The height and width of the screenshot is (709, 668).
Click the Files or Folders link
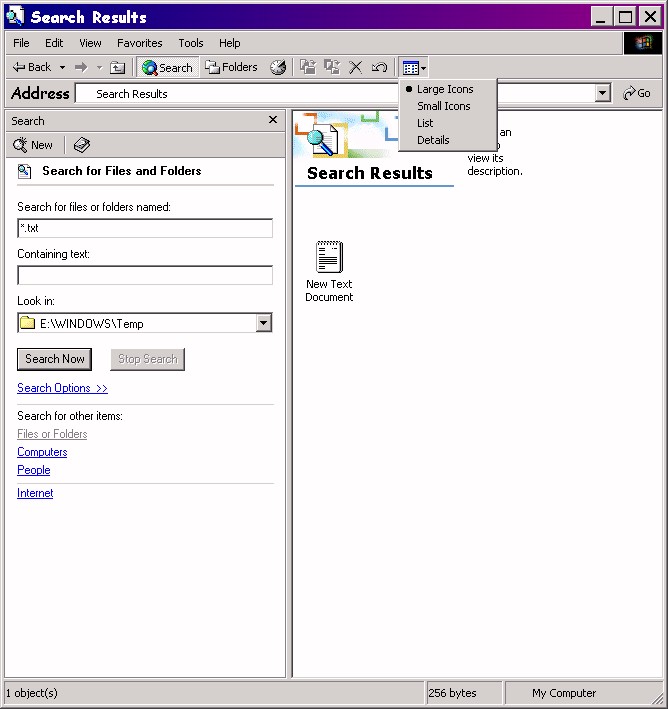tap(52, 434)
